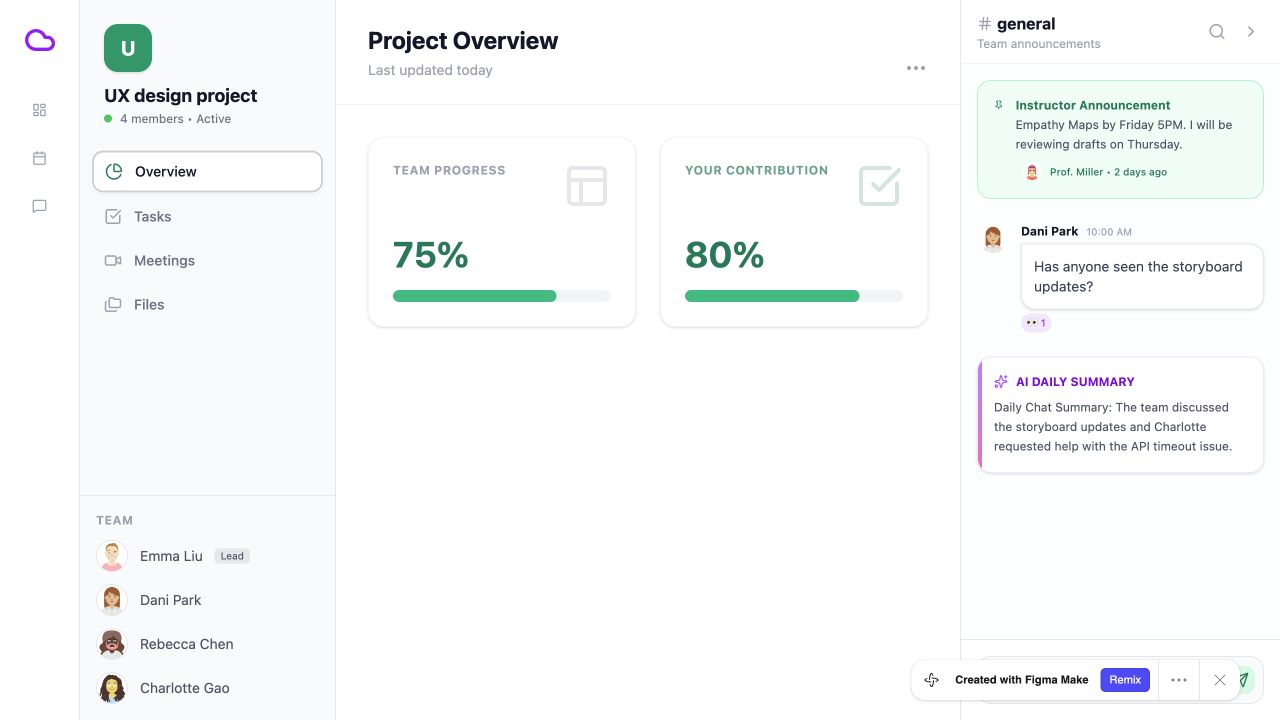The height and width of the screenshot is (720, 1280).
Task: Click the general channel title
Action: (1026, 24)
